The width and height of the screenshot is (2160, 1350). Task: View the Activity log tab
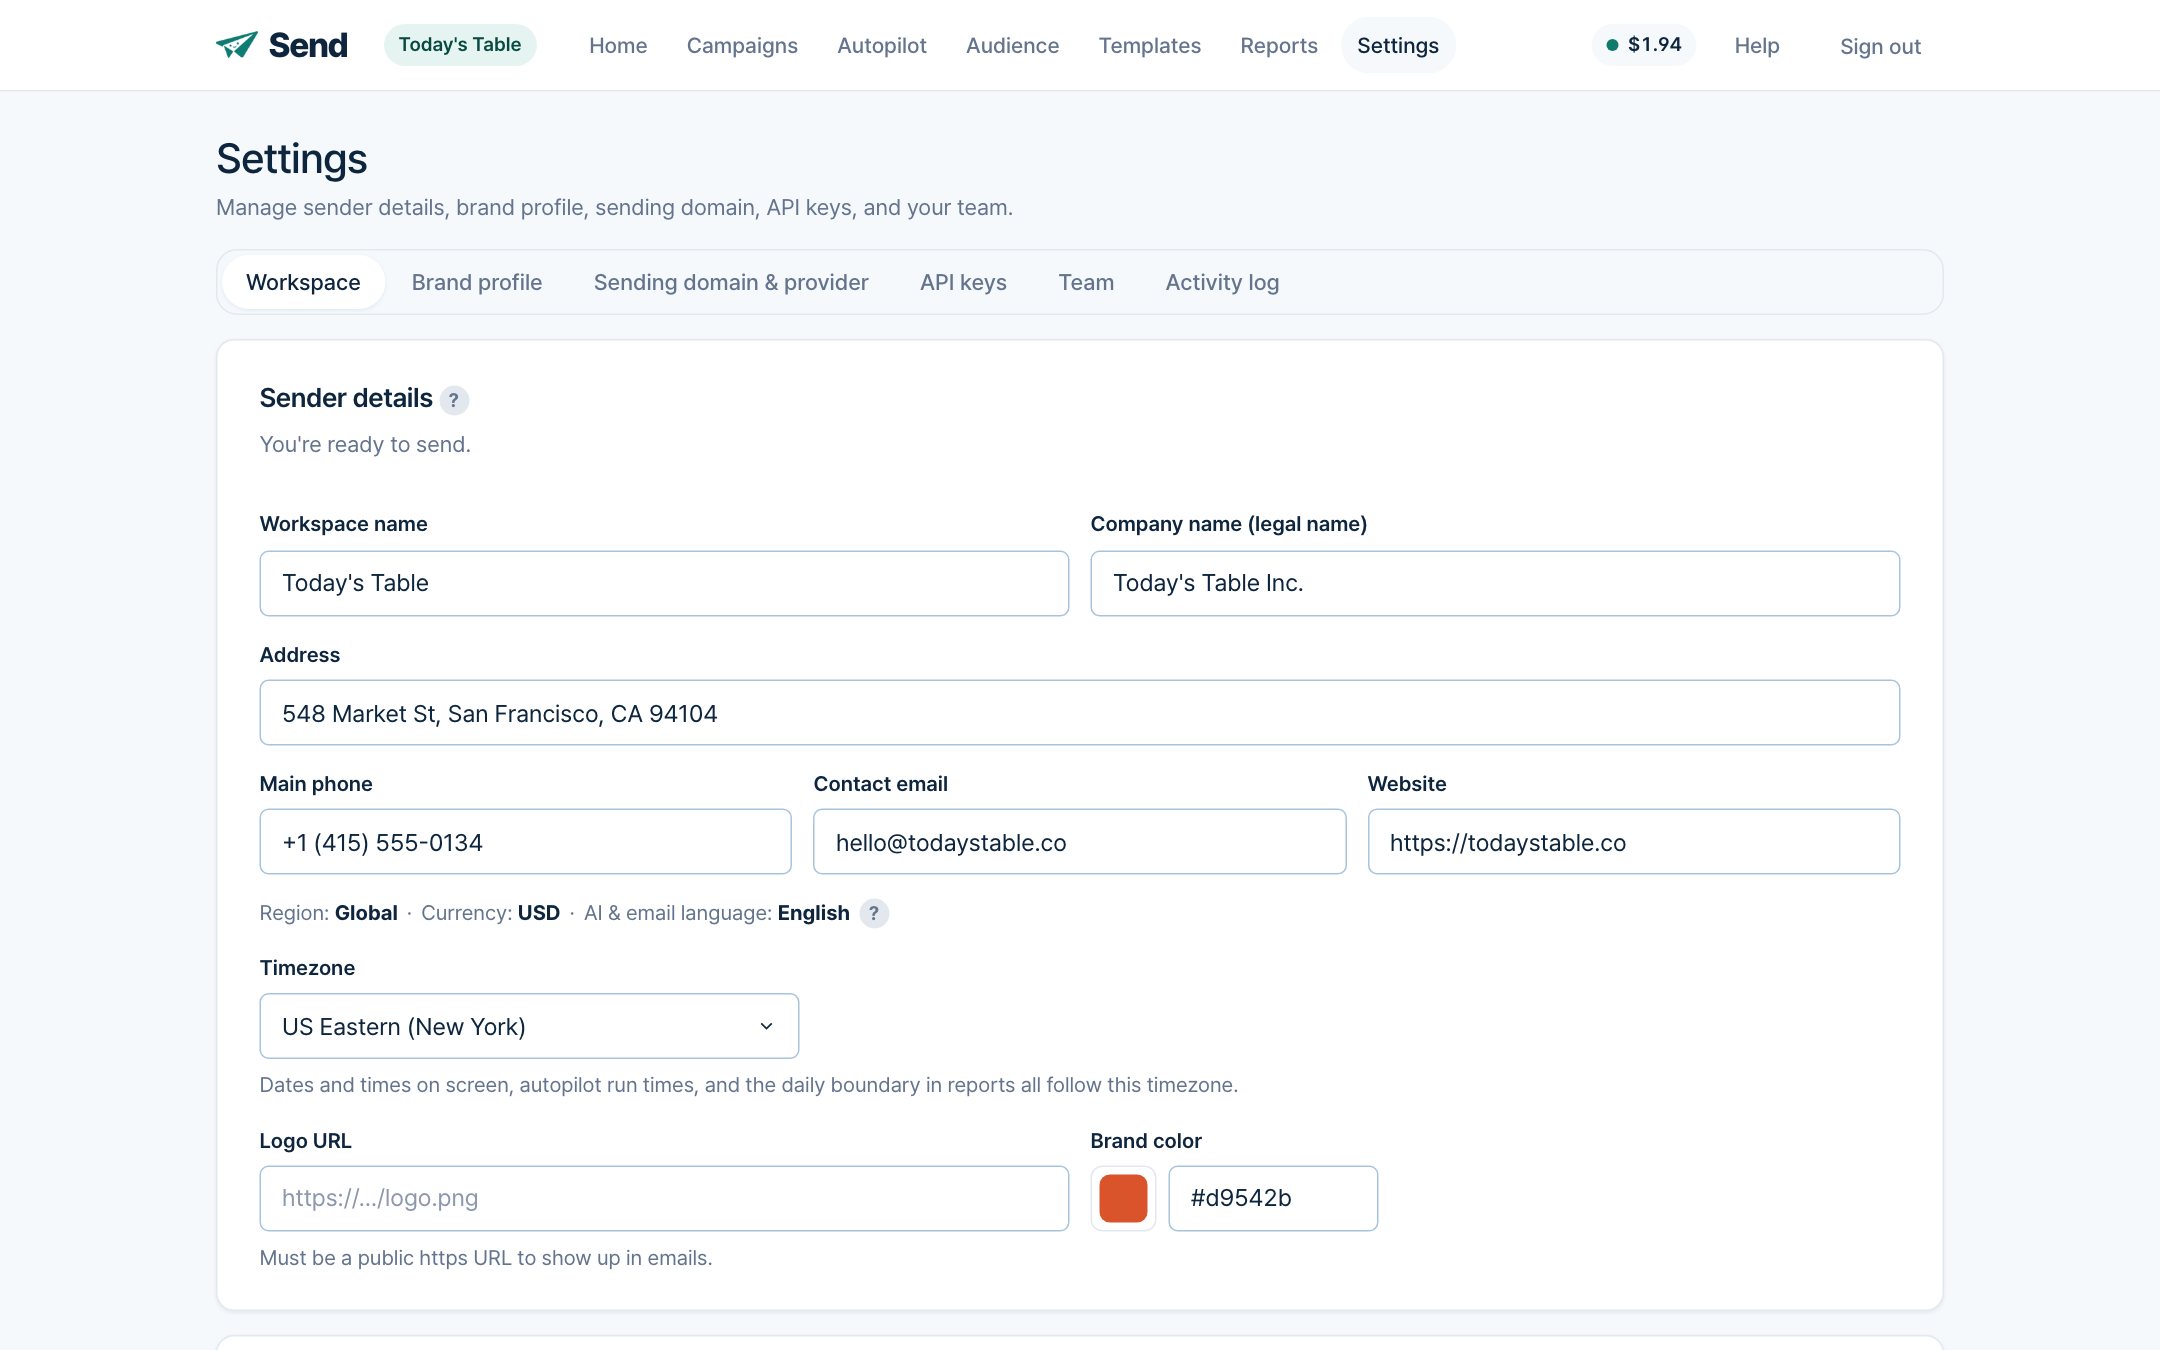[x=1222, y=282]
